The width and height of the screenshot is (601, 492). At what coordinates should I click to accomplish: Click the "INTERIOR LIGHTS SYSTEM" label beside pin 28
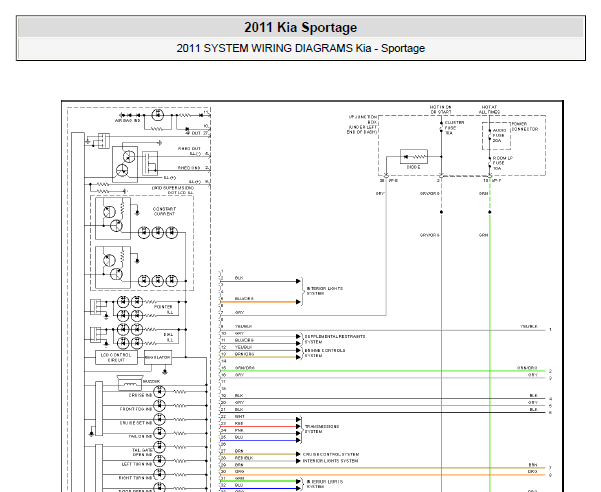330,461
